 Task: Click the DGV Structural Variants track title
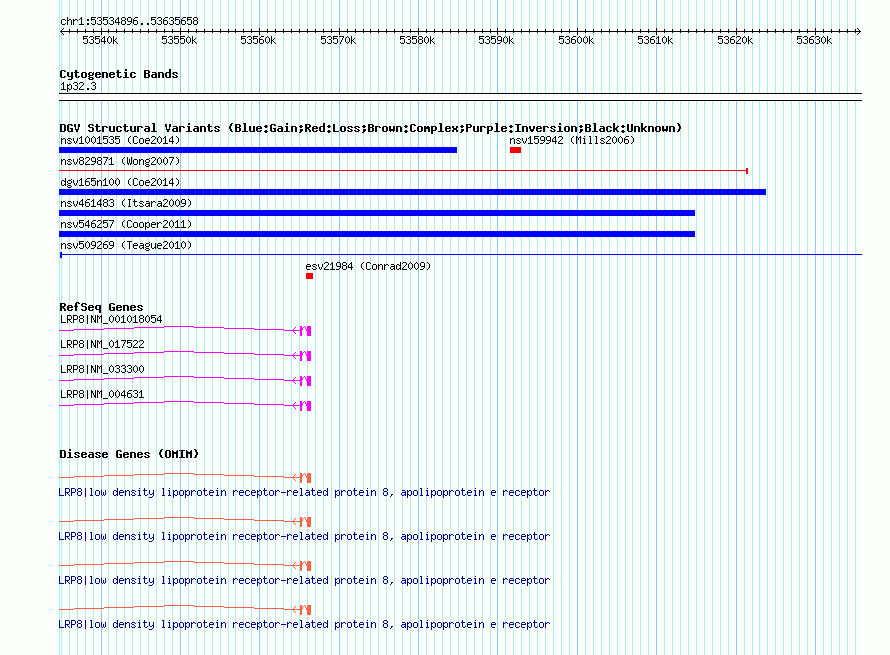point(371,128)
